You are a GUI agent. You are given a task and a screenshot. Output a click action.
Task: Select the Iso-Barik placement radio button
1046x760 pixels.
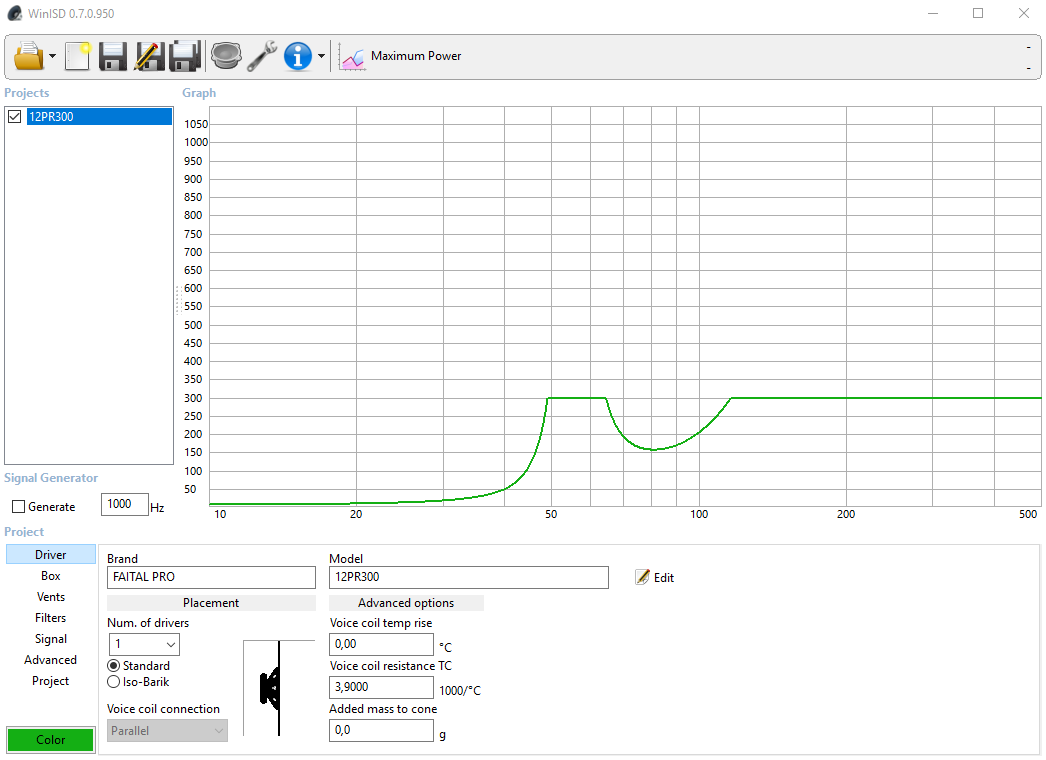[x=114, y=682]
